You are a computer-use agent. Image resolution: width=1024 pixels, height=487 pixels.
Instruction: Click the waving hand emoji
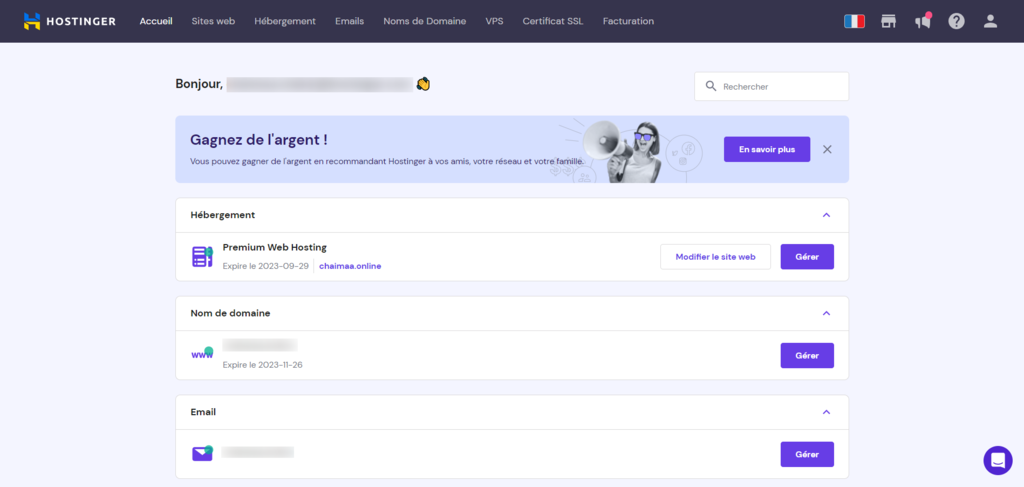tap(423, 84)
